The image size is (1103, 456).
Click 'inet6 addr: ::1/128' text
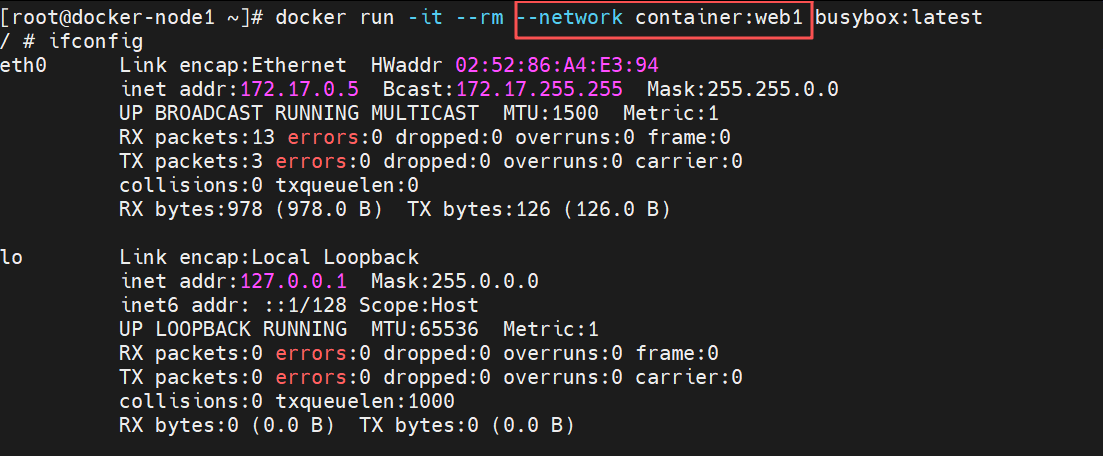click(234, 305)
